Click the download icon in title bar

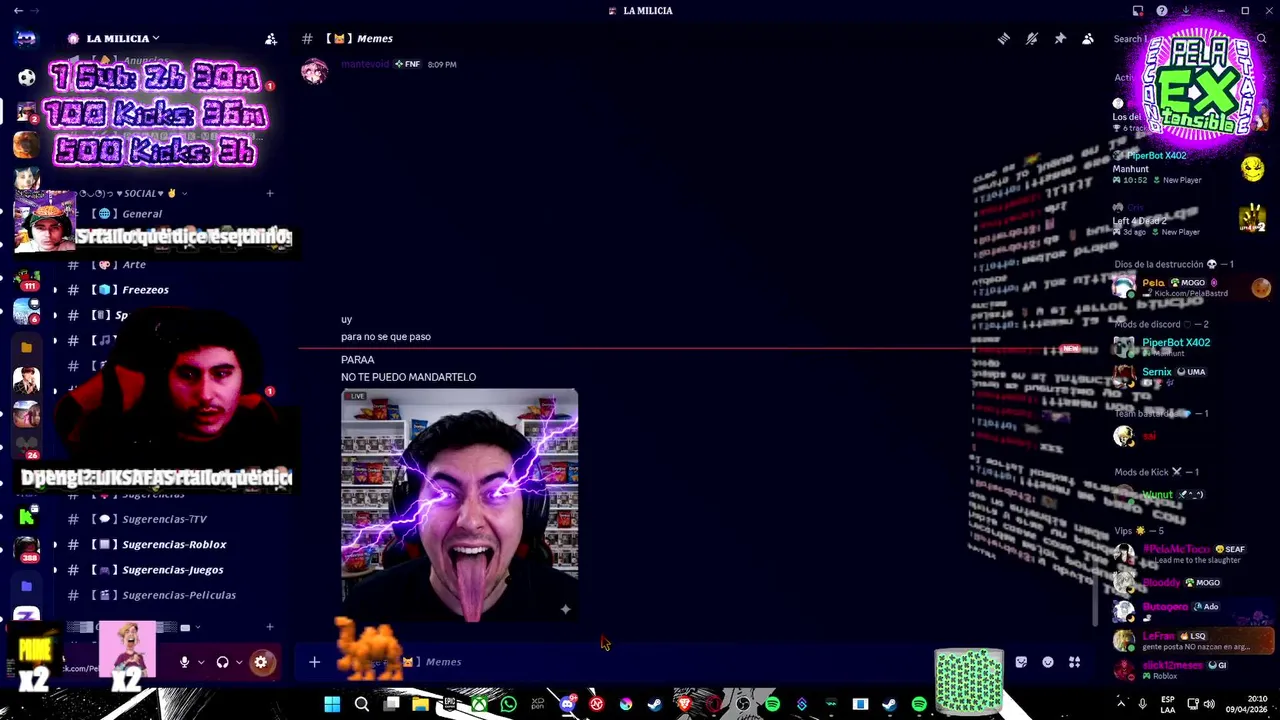1186,11
